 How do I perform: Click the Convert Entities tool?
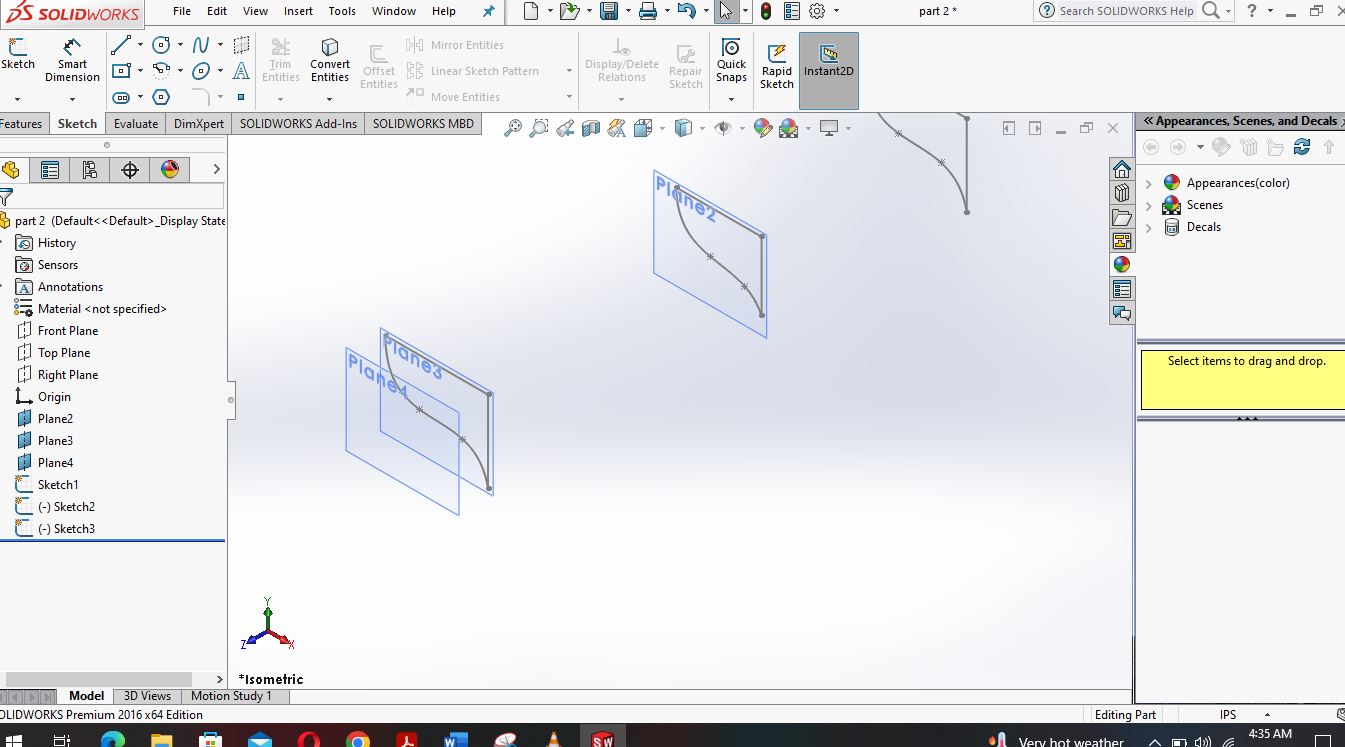[330, 61]
